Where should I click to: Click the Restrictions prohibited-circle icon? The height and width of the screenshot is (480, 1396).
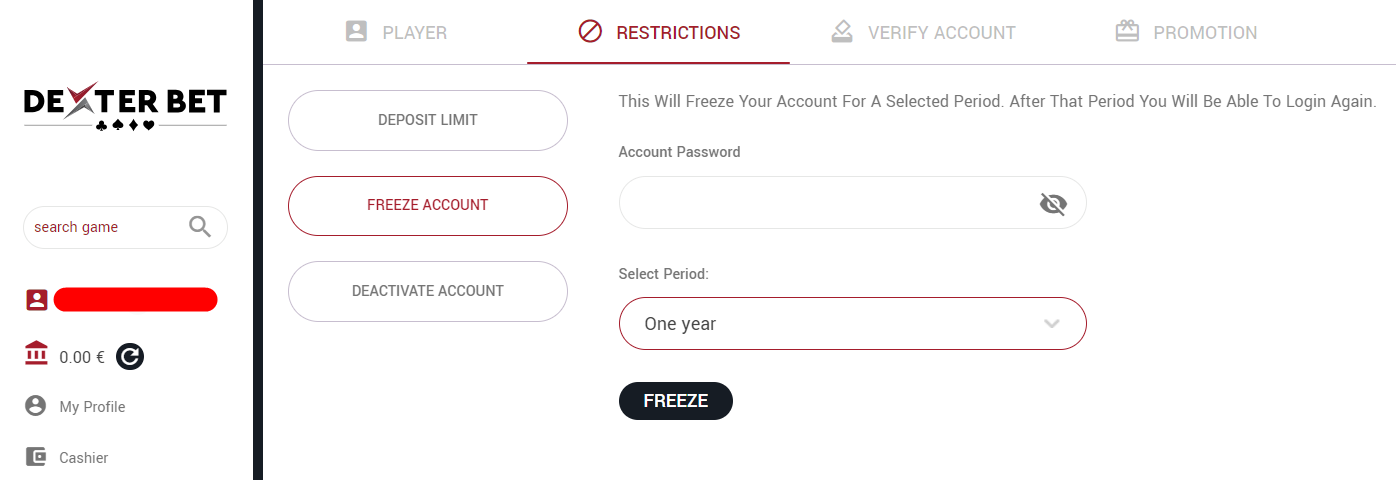pos(590,32)
